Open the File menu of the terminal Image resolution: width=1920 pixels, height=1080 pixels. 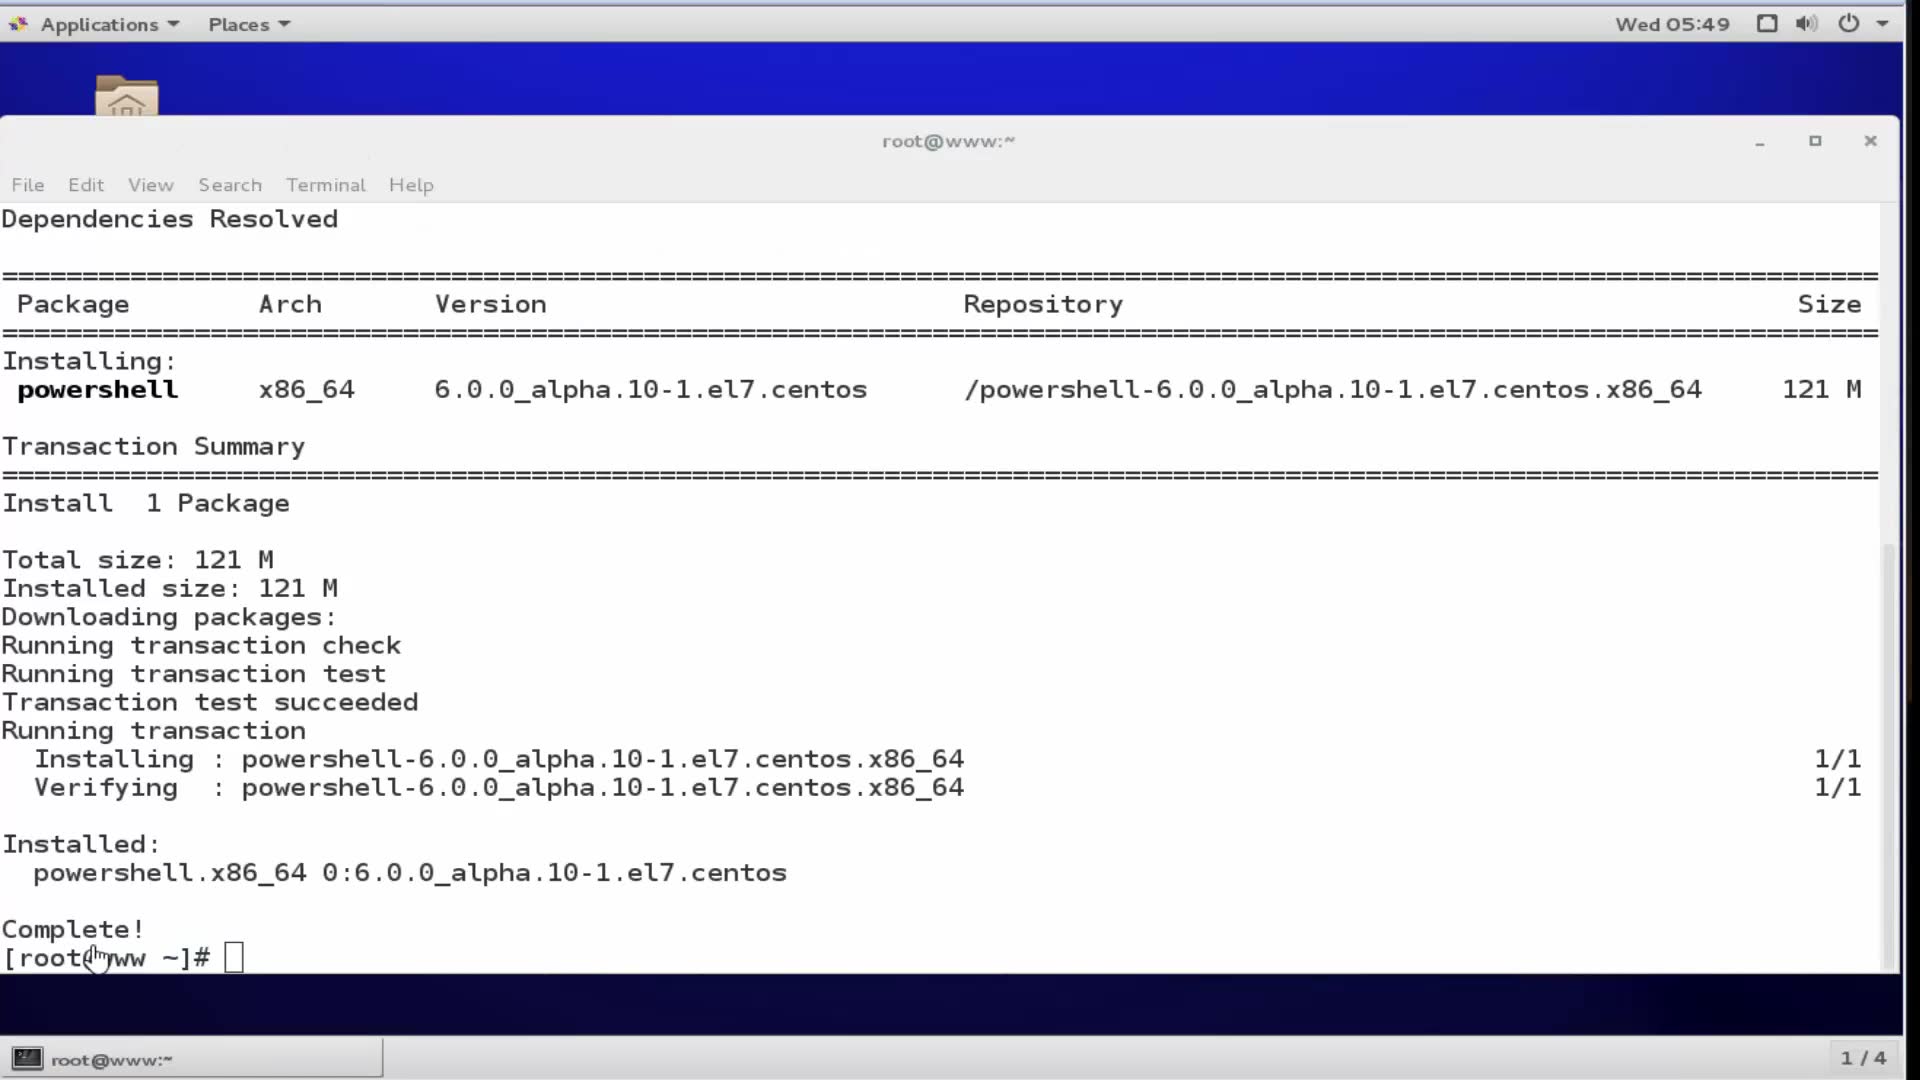pos(27,185)
